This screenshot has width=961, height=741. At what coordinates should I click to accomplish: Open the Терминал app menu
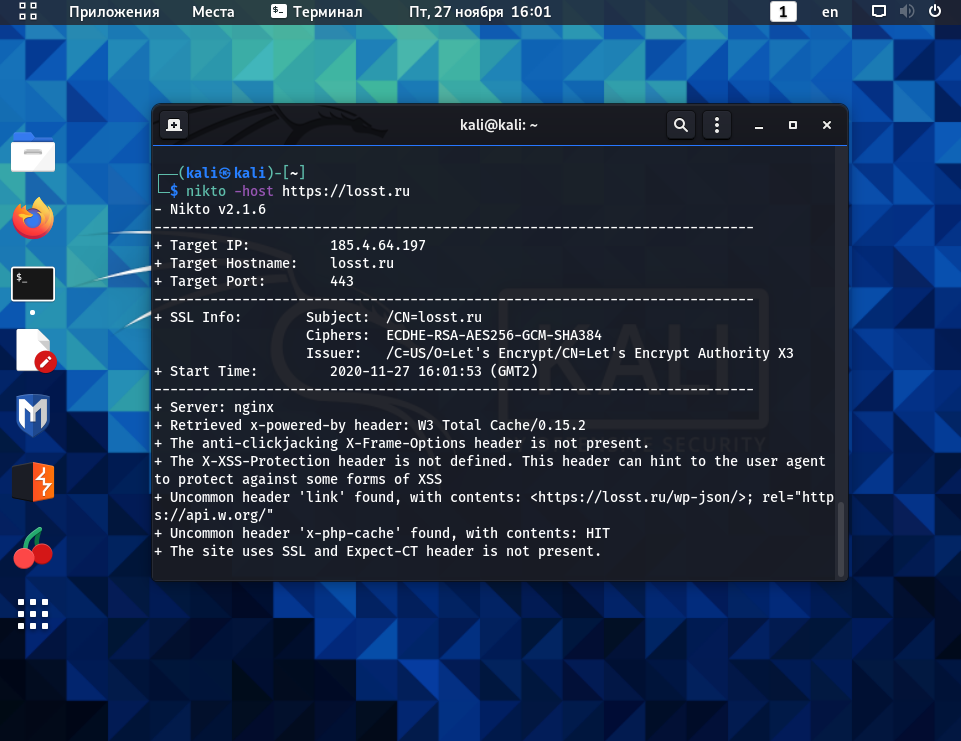317,12
